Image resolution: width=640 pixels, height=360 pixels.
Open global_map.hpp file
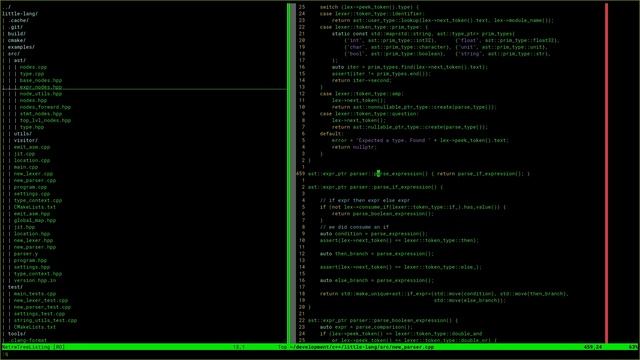[35, 221]
